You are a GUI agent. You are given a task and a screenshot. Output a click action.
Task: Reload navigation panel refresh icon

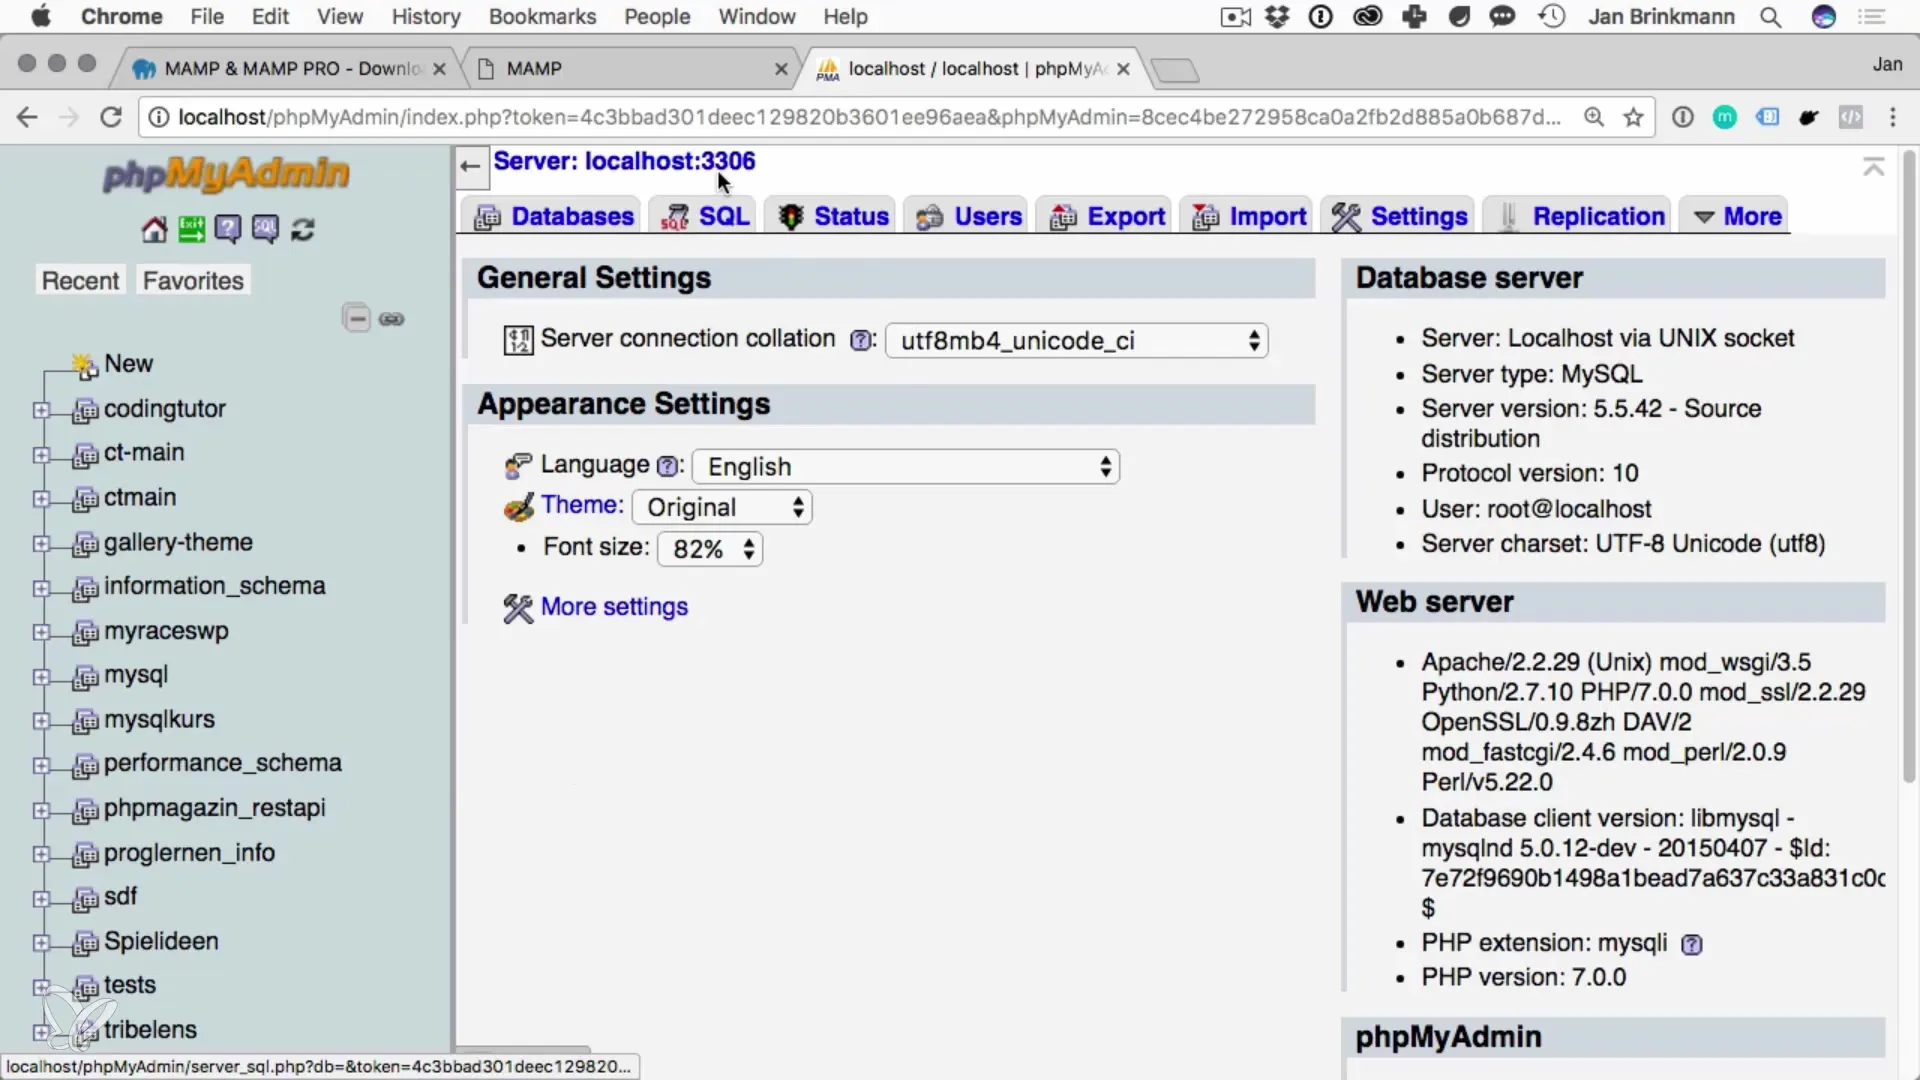click(303, 230)
